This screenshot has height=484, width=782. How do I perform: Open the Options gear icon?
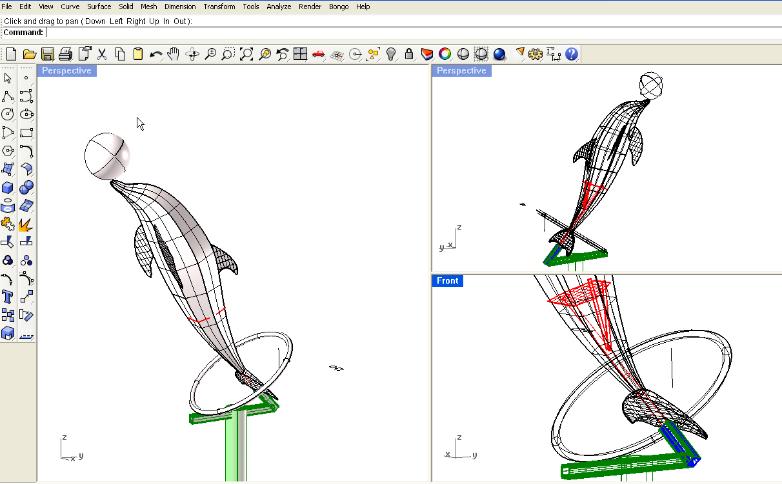535,54
